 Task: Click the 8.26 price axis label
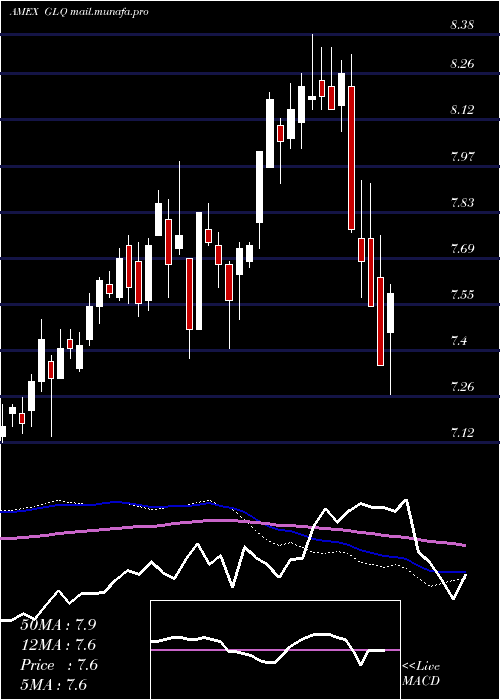[462, 64]
